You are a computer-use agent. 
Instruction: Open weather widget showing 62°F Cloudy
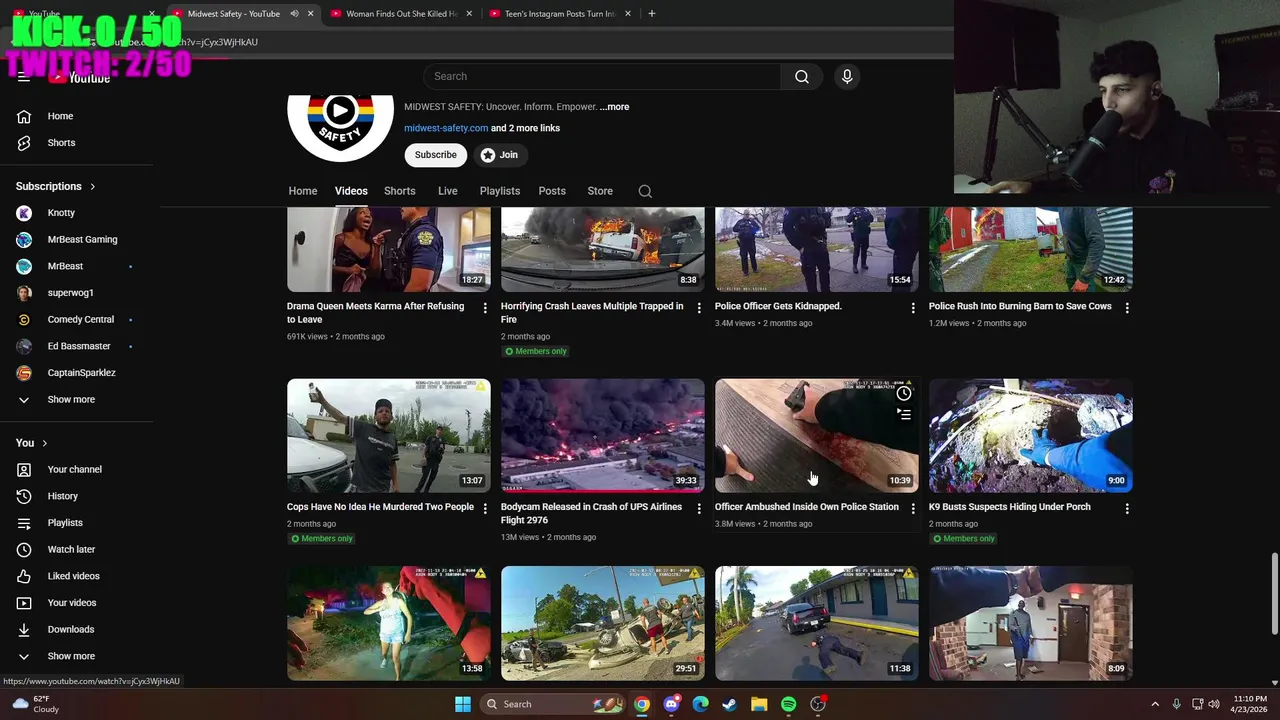pyautogui.click(x=34, y=704)
